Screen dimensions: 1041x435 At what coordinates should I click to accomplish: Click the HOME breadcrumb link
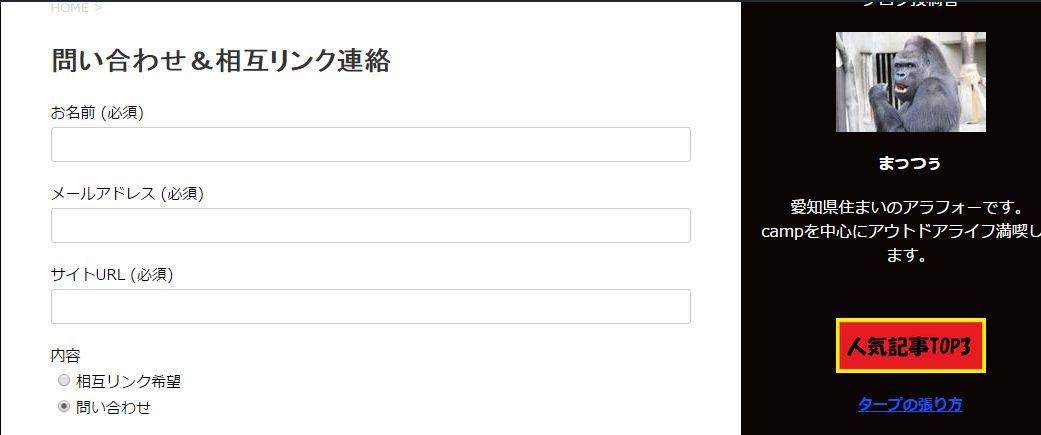point(70,8)
